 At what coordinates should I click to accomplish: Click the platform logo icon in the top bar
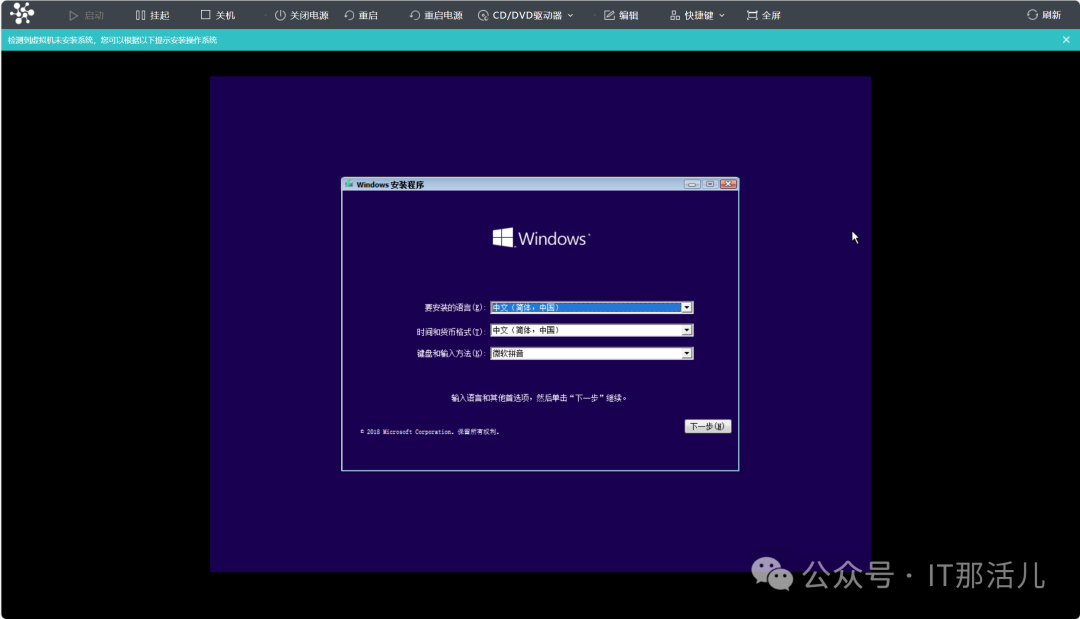point(22,13)
